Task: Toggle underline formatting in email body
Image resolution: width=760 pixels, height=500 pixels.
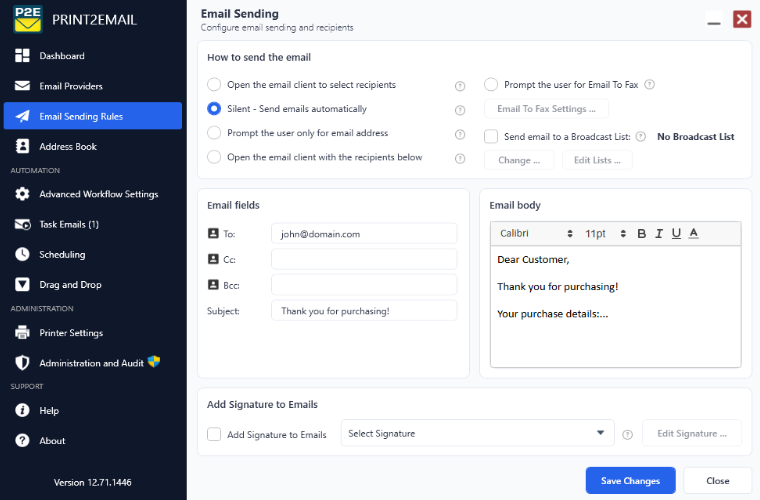Action: tap(676, 234)
